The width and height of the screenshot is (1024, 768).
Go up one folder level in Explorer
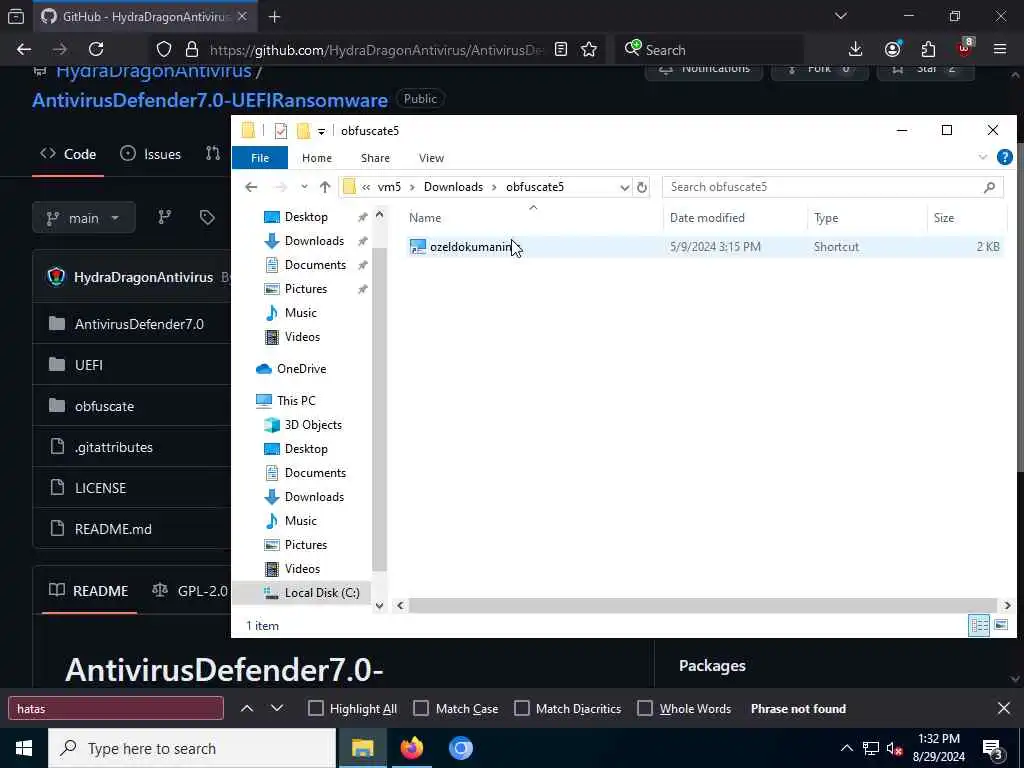point(325,187)
